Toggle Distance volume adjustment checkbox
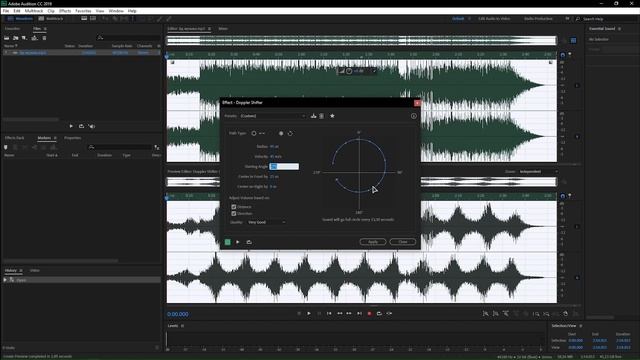Viewport: 640px width, 360px height. click(234, 207)
